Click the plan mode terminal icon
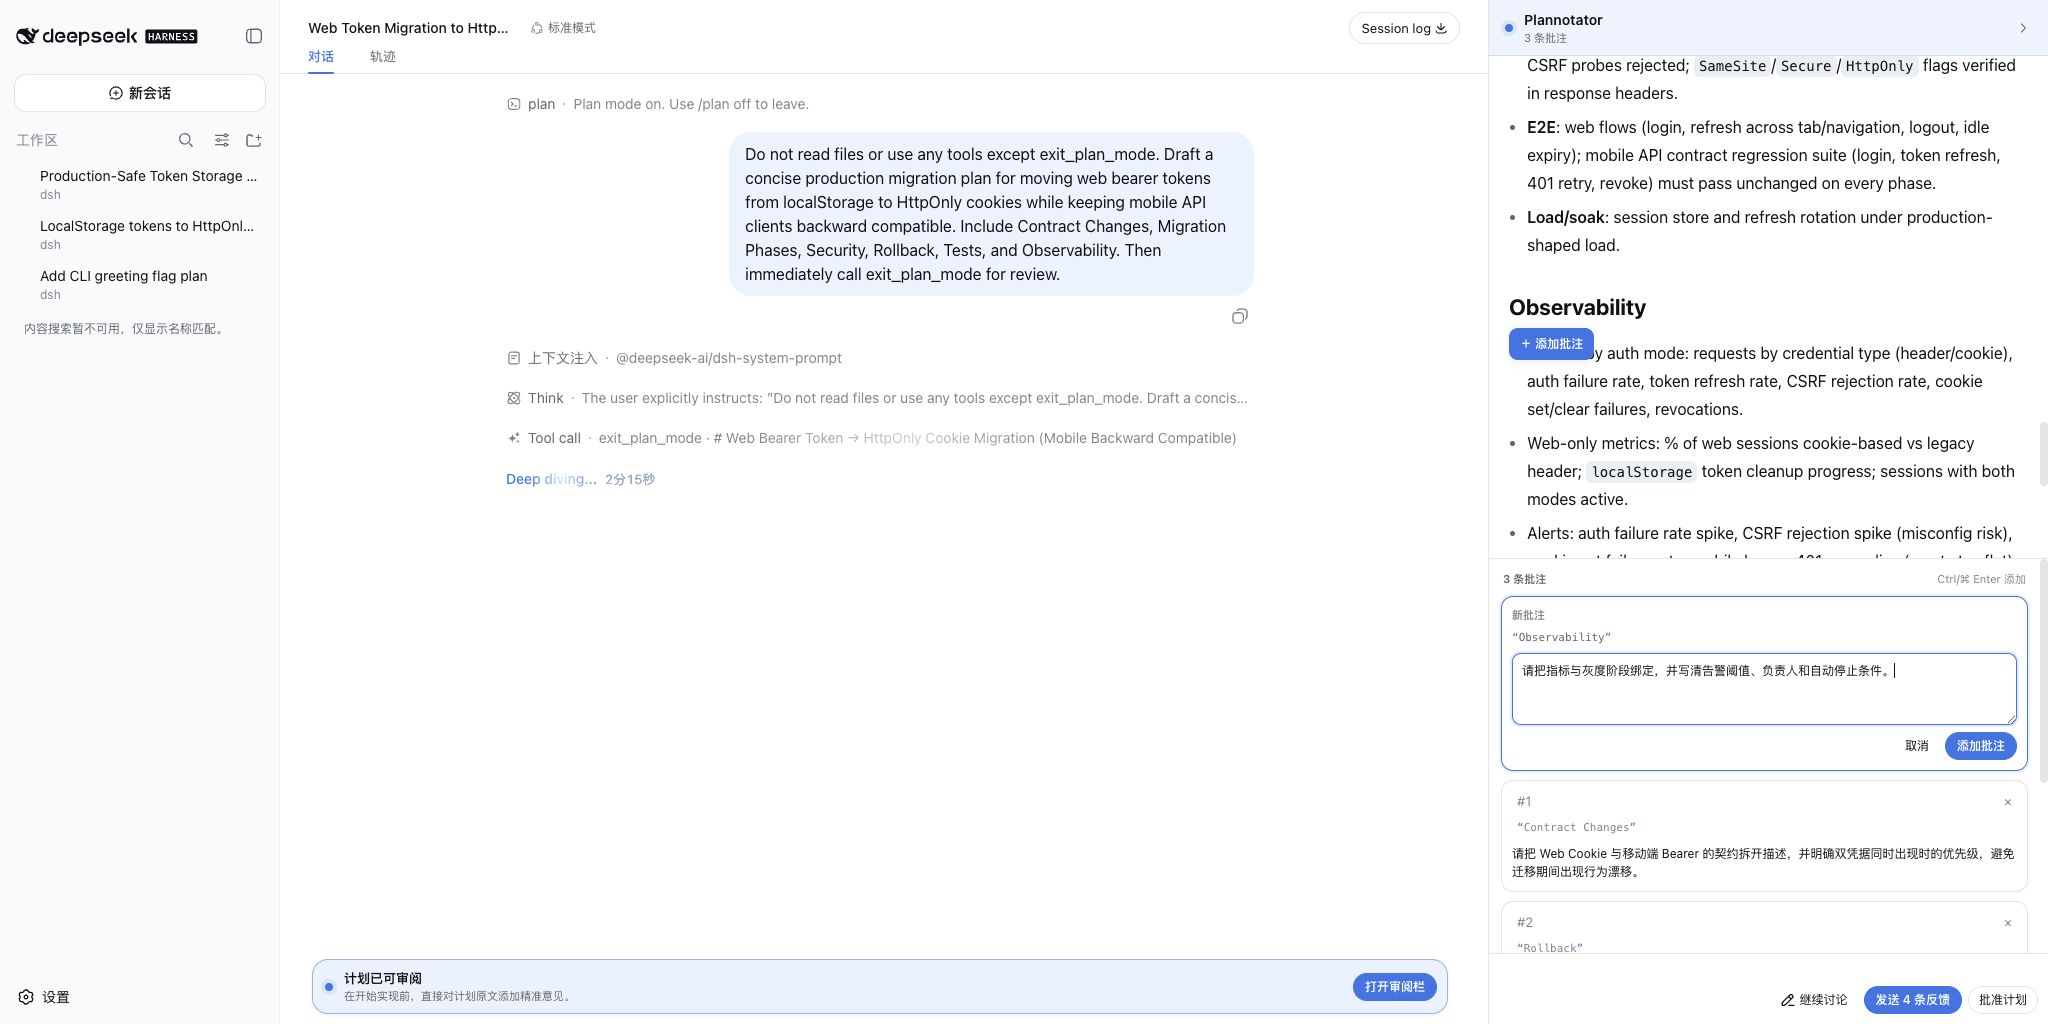The height and width of the screenshot is (1024, 2048). point(514,104)
